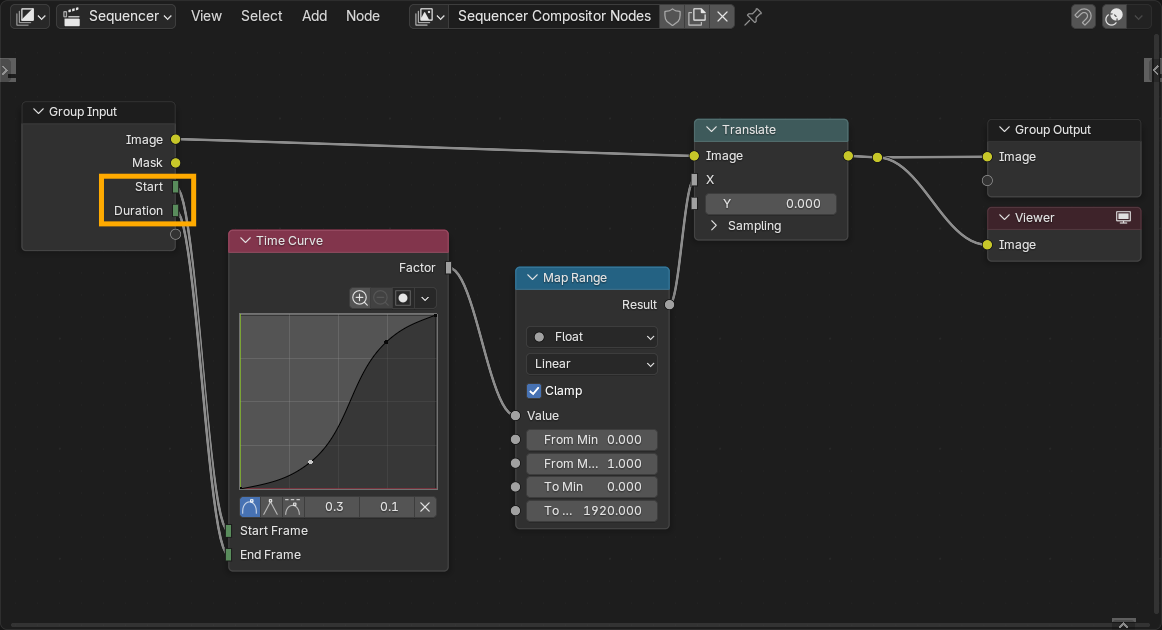Click the Start output socket
This screenshot has height=630, width=1162.
(x=176, y=187)
